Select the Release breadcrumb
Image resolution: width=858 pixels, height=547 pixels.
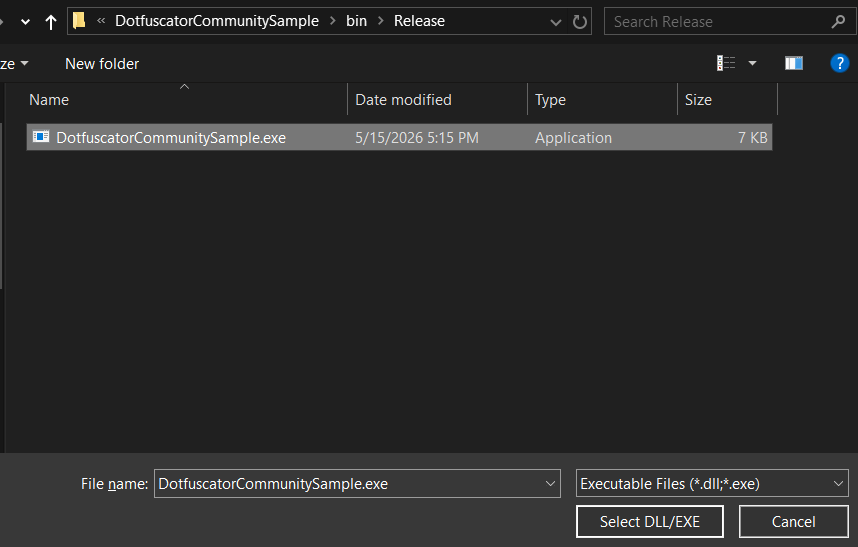pos(419,21)
